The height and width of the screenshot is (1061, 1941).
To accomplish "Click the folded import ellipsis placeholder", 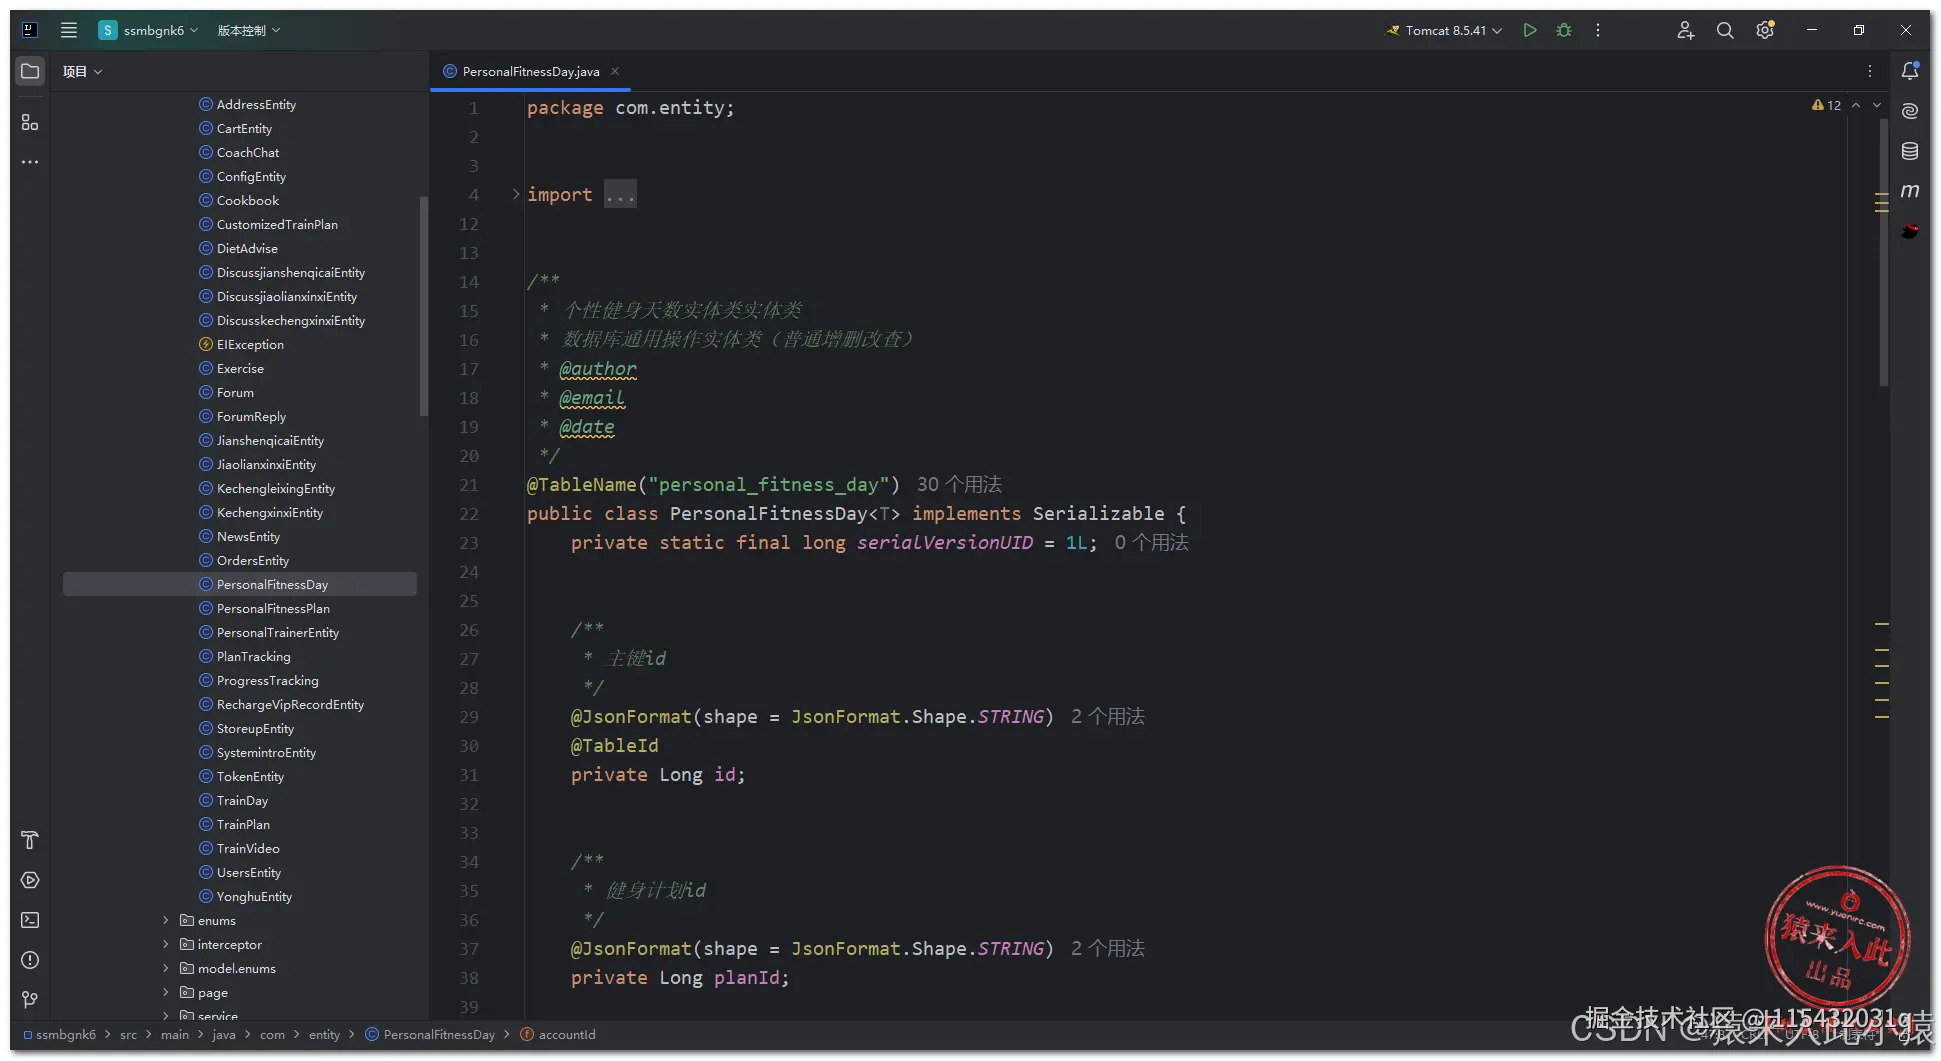I will [620, 194].
